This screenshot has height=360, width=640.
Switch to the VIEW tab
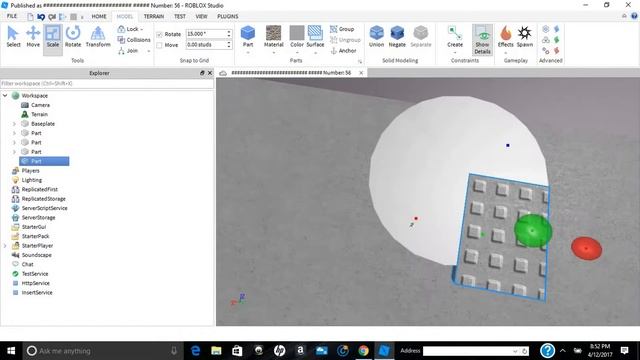tap(202, 16)
